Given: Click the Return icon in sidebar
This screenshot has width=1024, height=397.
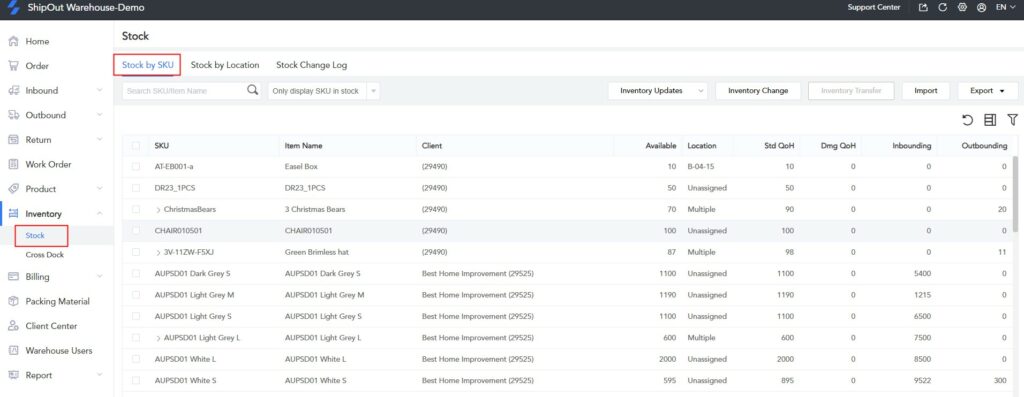Looking at the screenshot, I should point(13,140).
